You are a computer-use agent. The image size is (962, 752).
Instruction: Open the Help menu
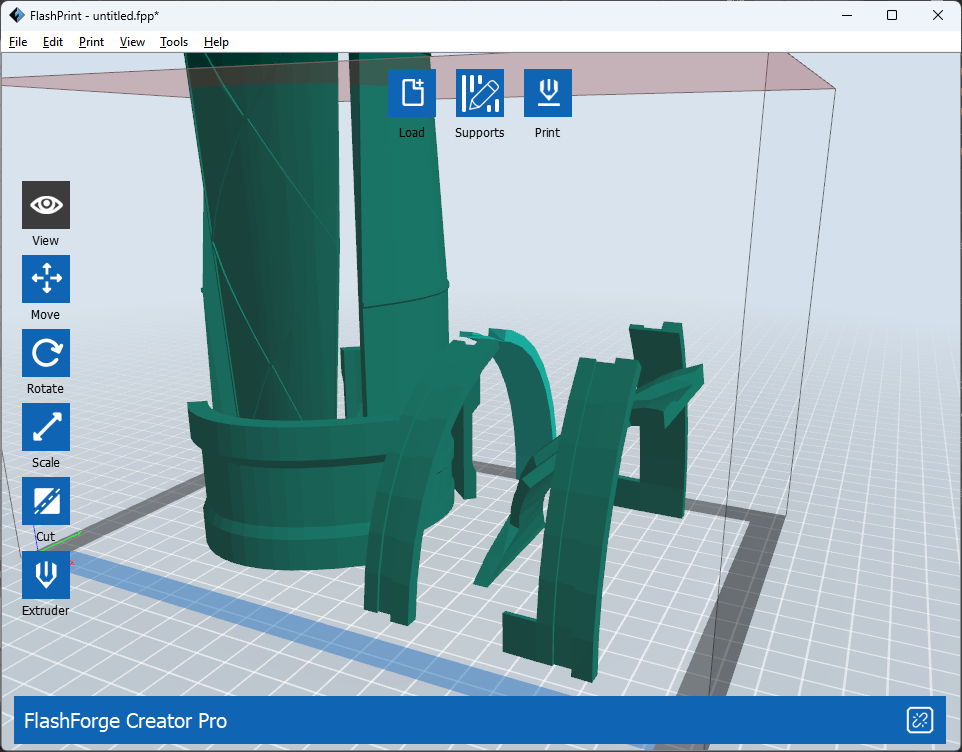point(216,42)
